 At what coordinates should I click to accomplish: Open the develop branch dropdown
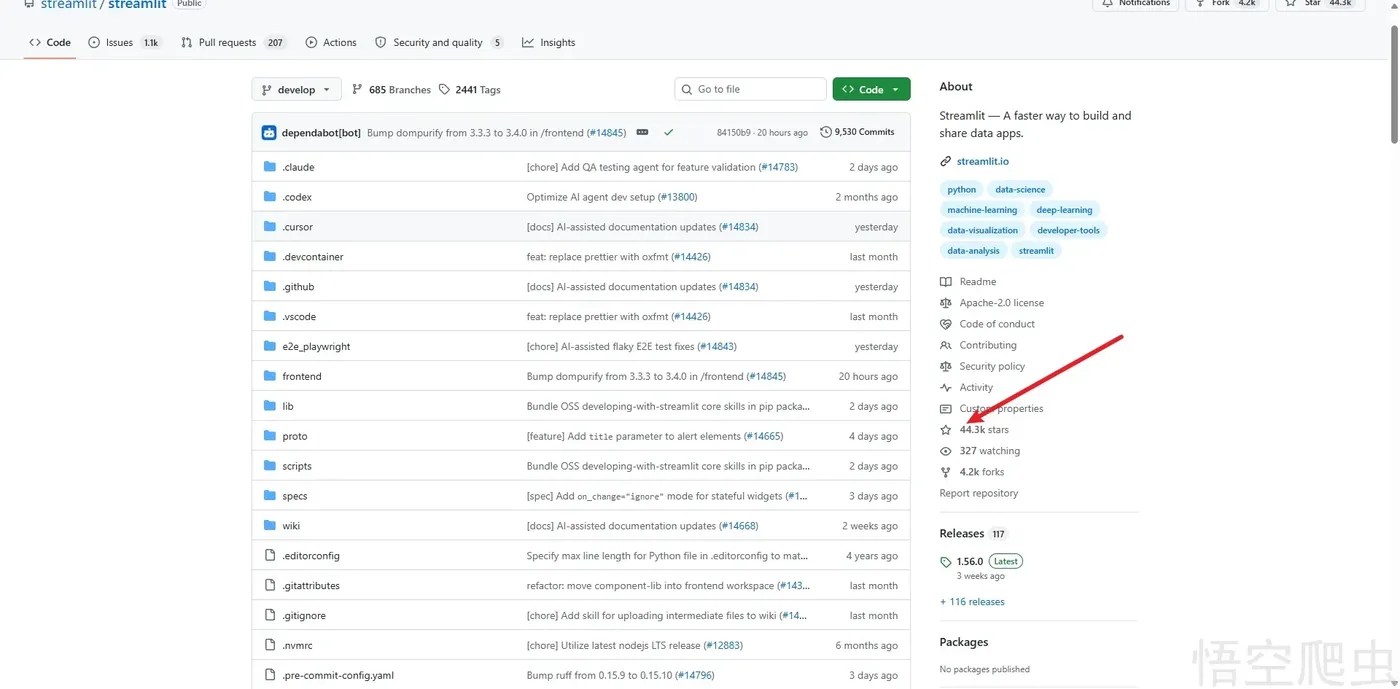click(296, 90)
